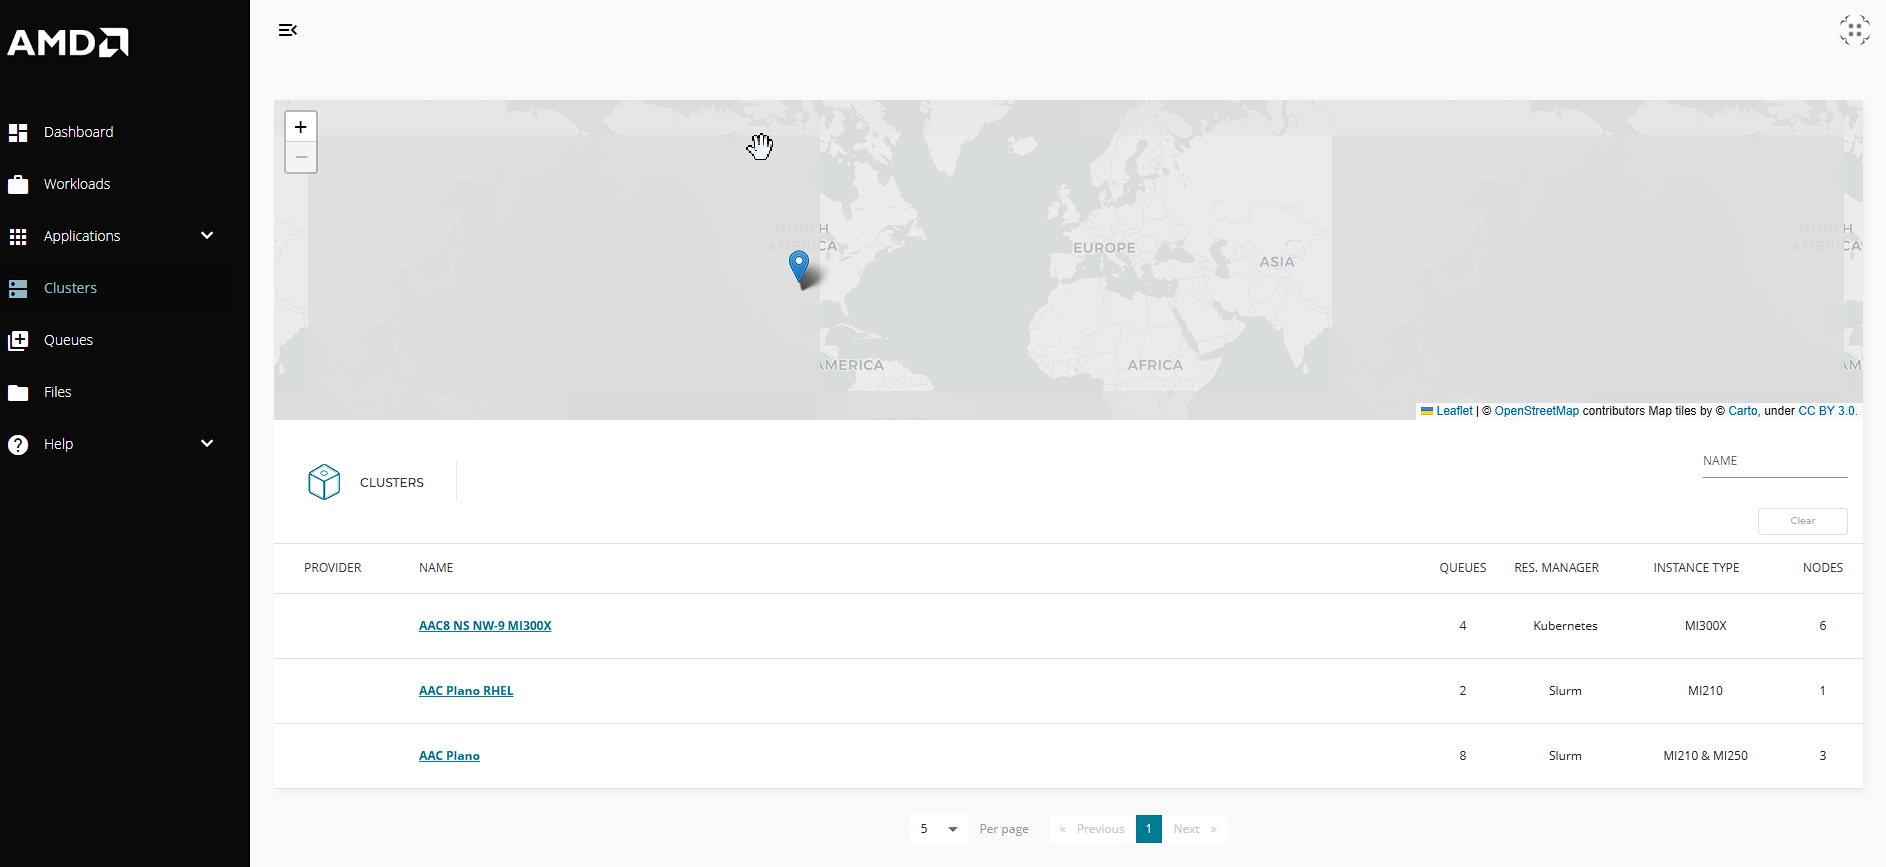Open Workloads via its briefcase icon

18,184
